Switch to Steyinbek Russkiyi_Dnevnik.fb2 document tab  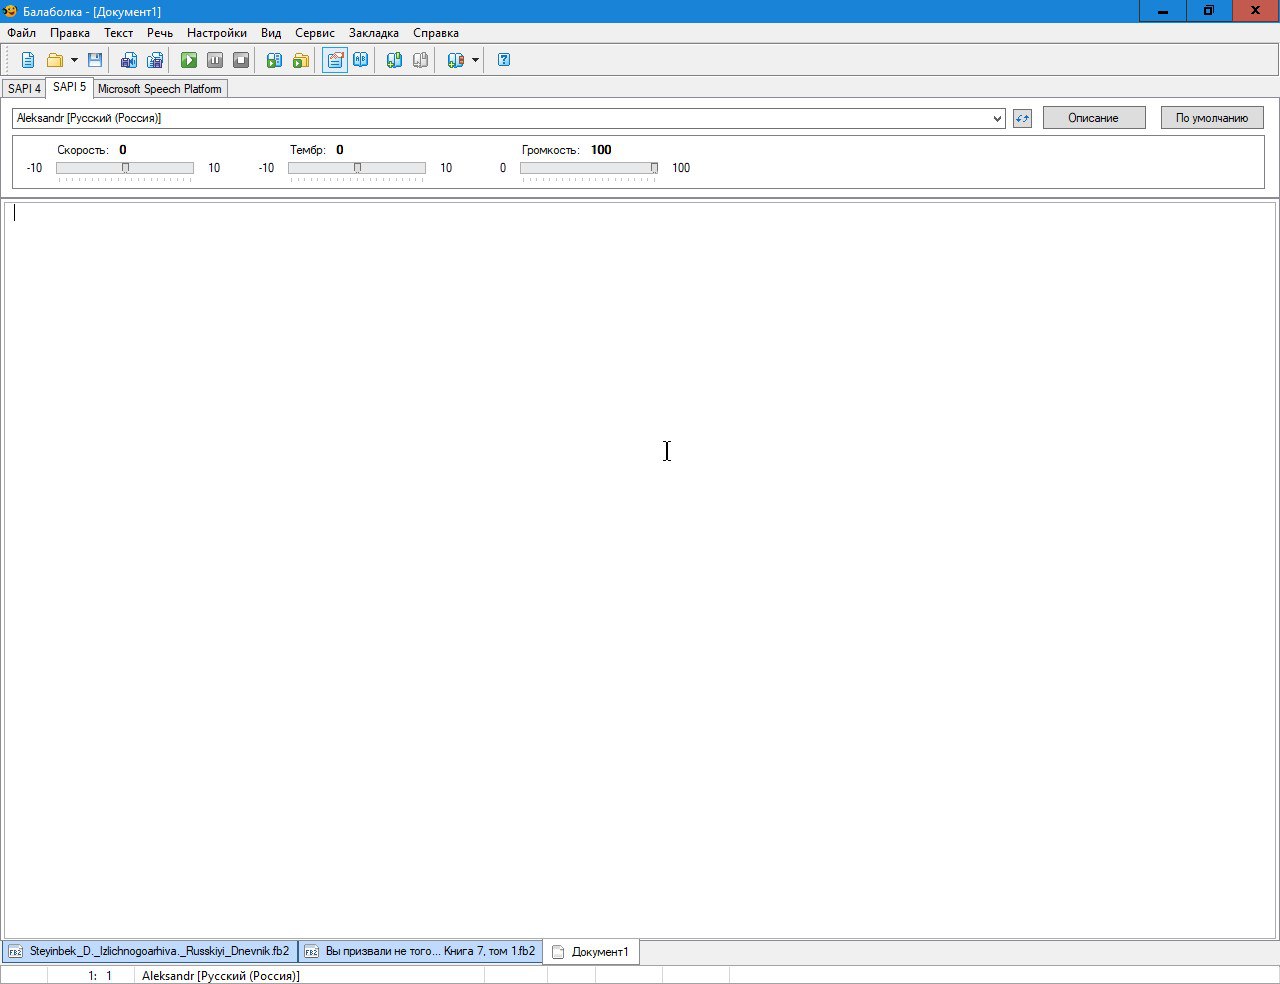(x=150, y=951)
